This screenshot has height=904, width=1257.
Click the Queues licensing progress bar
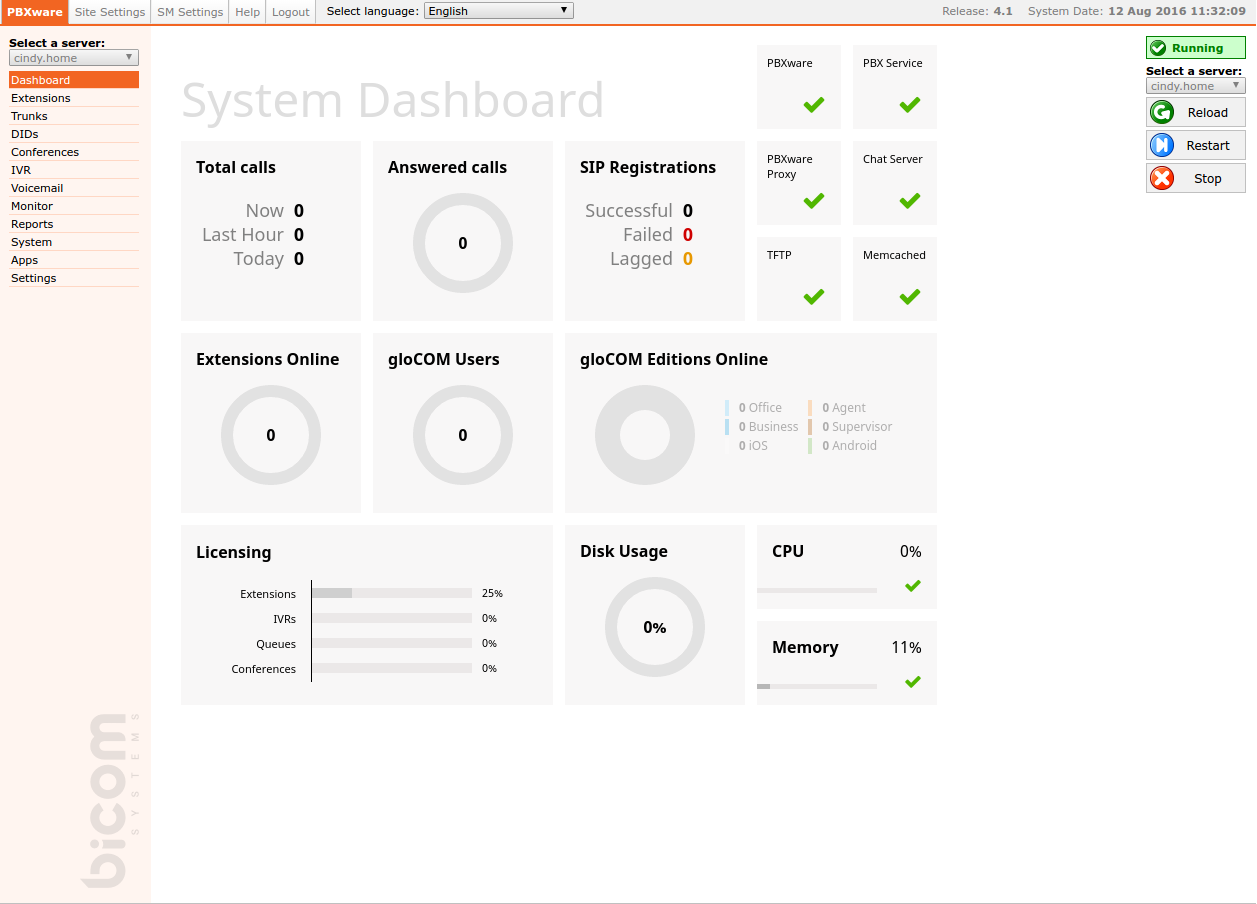(392, 643)
